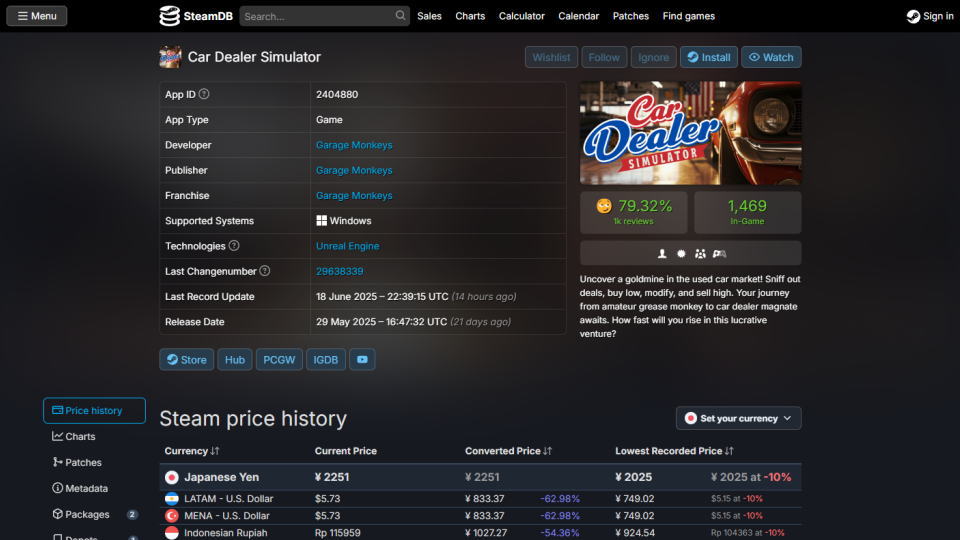Click the Follow button
The height and width of the screenshot is (540, 960).
click(x=604, y=57)
